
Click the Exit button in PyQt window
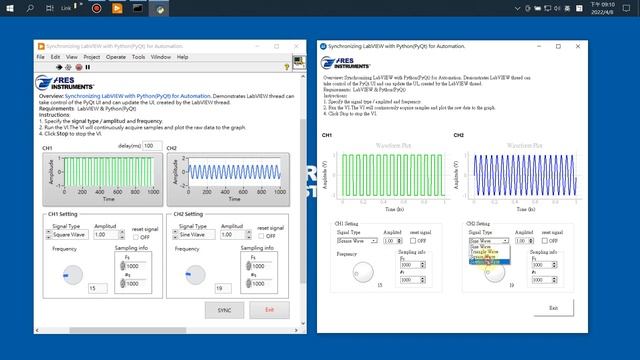[x=553, y=308]
